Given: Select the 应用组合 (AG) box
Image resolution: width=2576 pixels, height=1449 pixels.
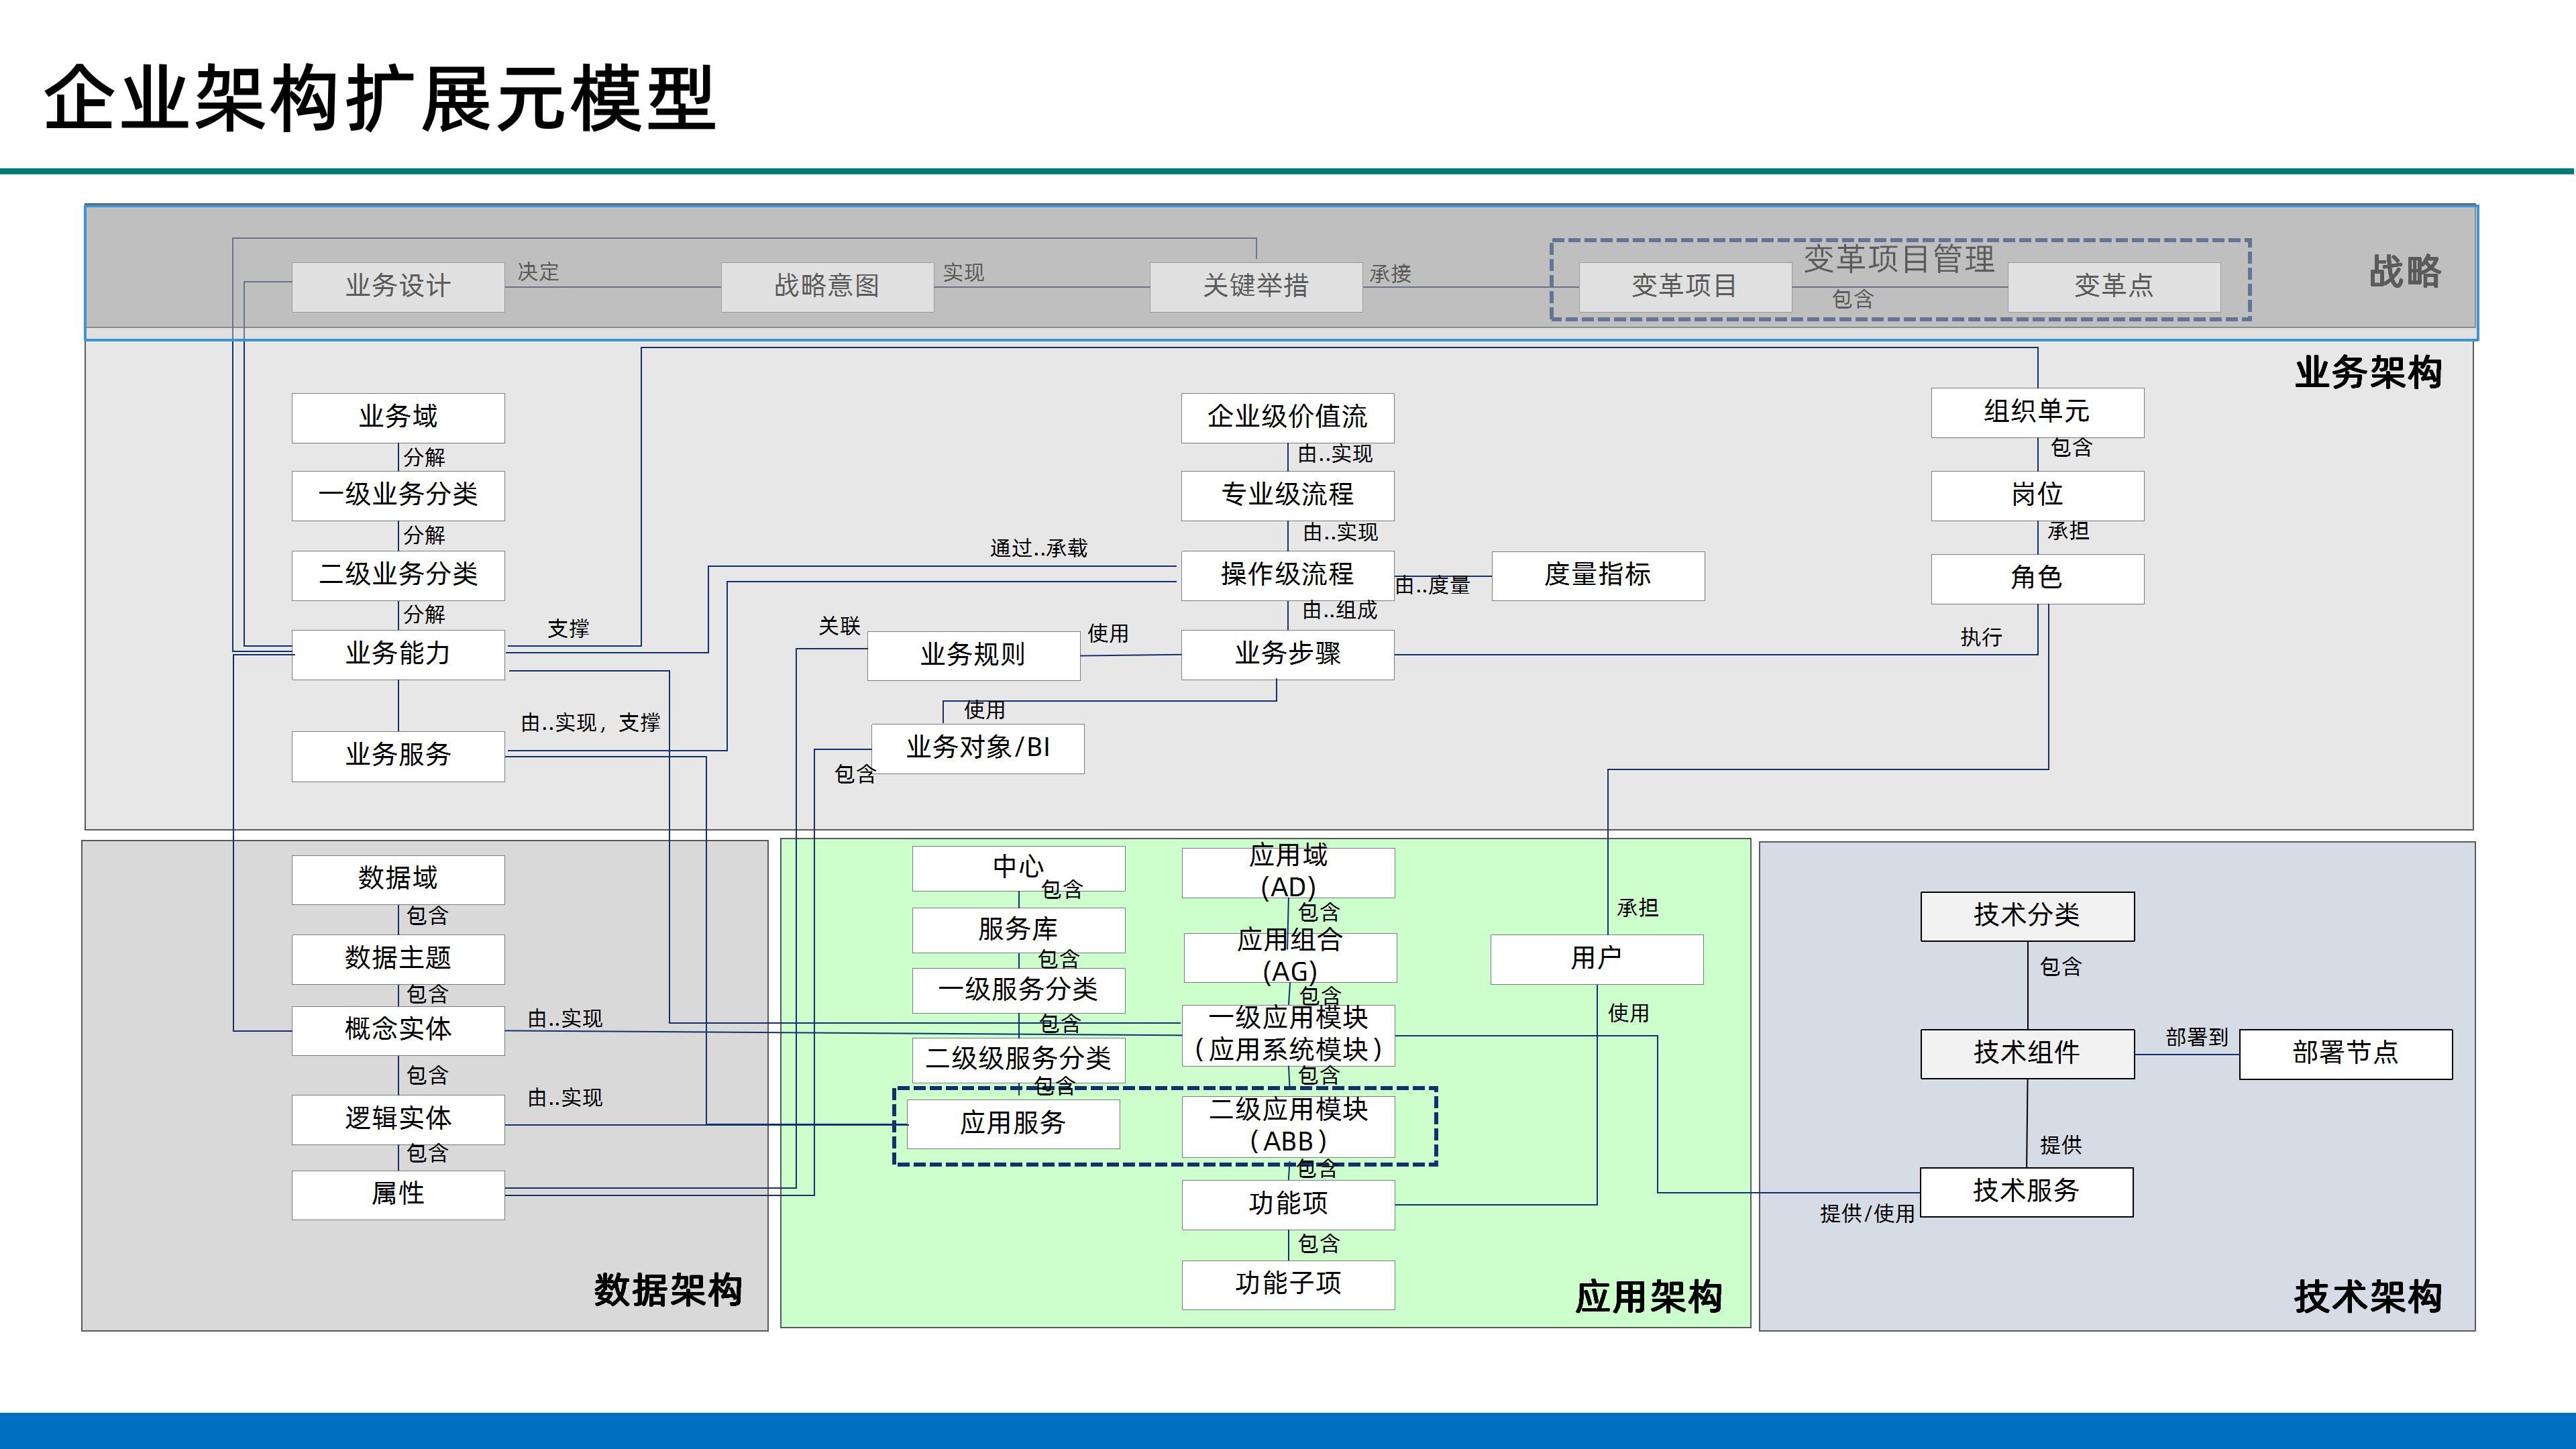Looking at the screenshot, I should tap(1290, 957).
